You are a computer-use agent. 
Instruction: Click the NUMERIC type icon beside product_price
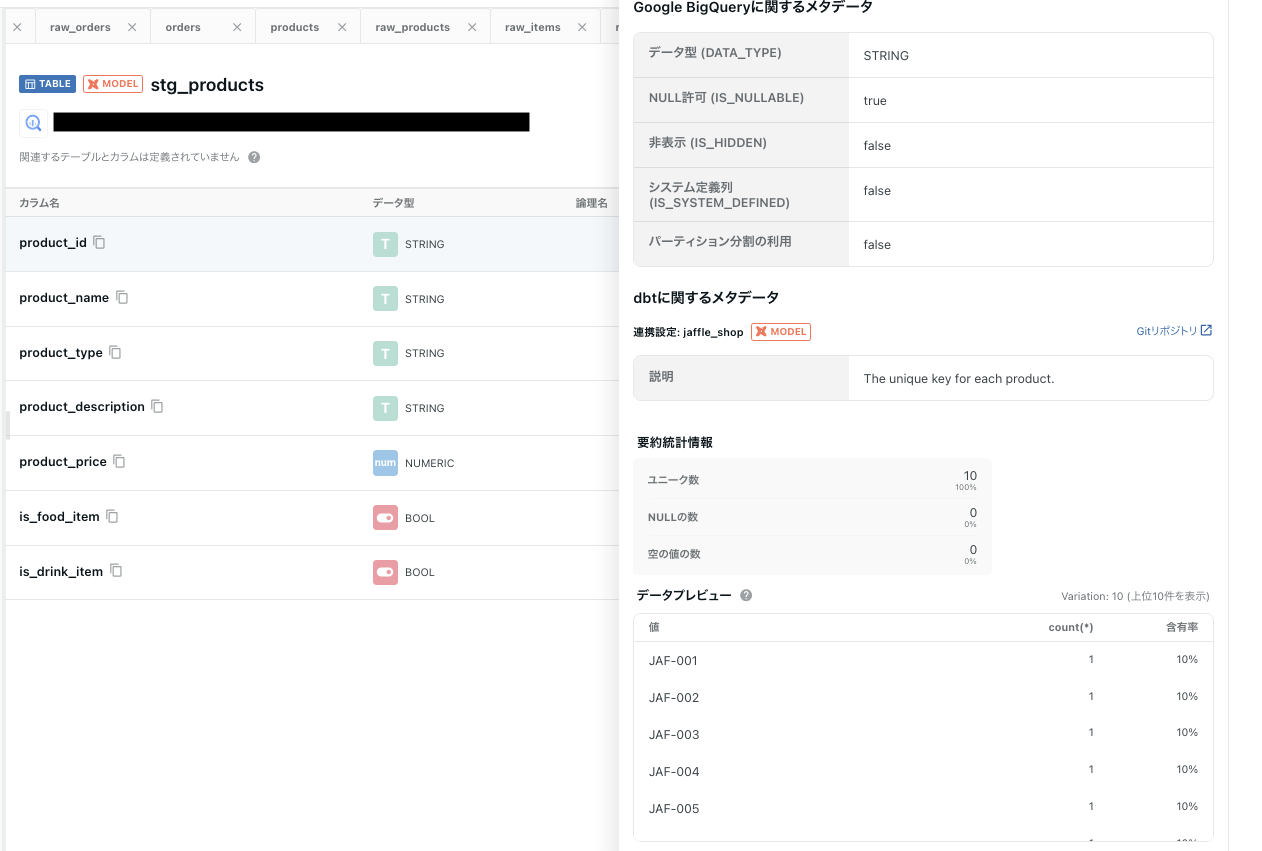coord(385,462)
